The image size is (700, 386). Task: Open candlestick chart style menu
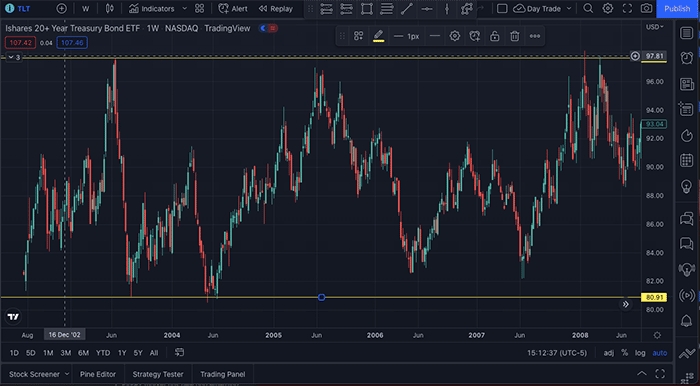pos(109,8)
